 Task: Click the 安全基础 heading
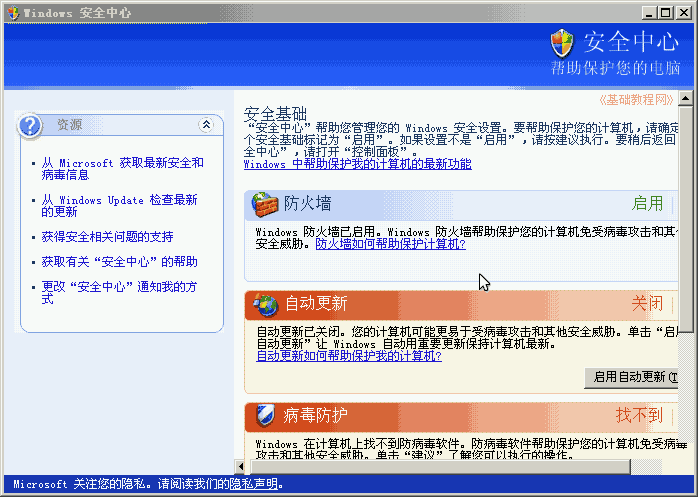click(275, 114)
